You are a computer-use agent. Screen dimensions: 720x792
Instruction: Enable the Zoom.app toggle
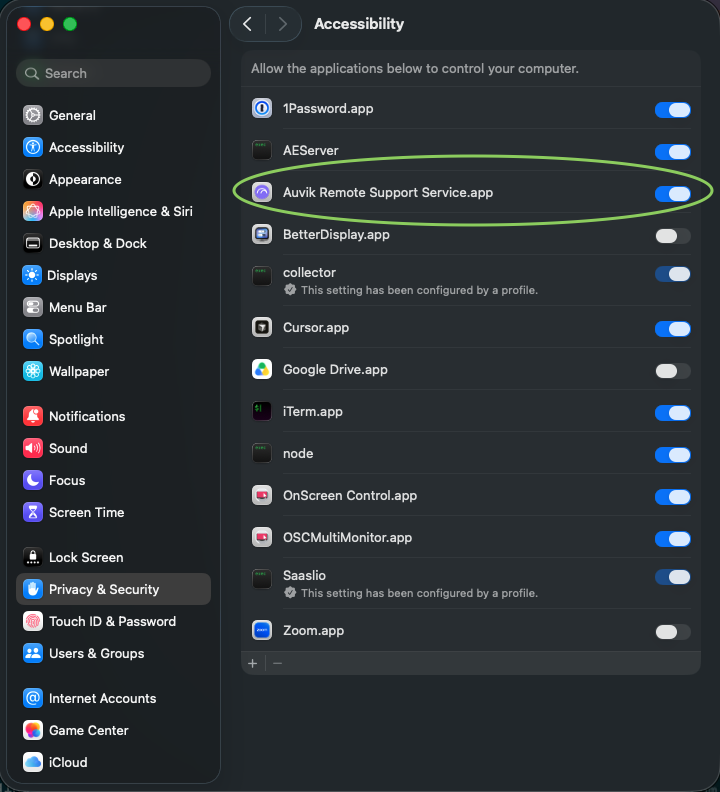[673, 632]
